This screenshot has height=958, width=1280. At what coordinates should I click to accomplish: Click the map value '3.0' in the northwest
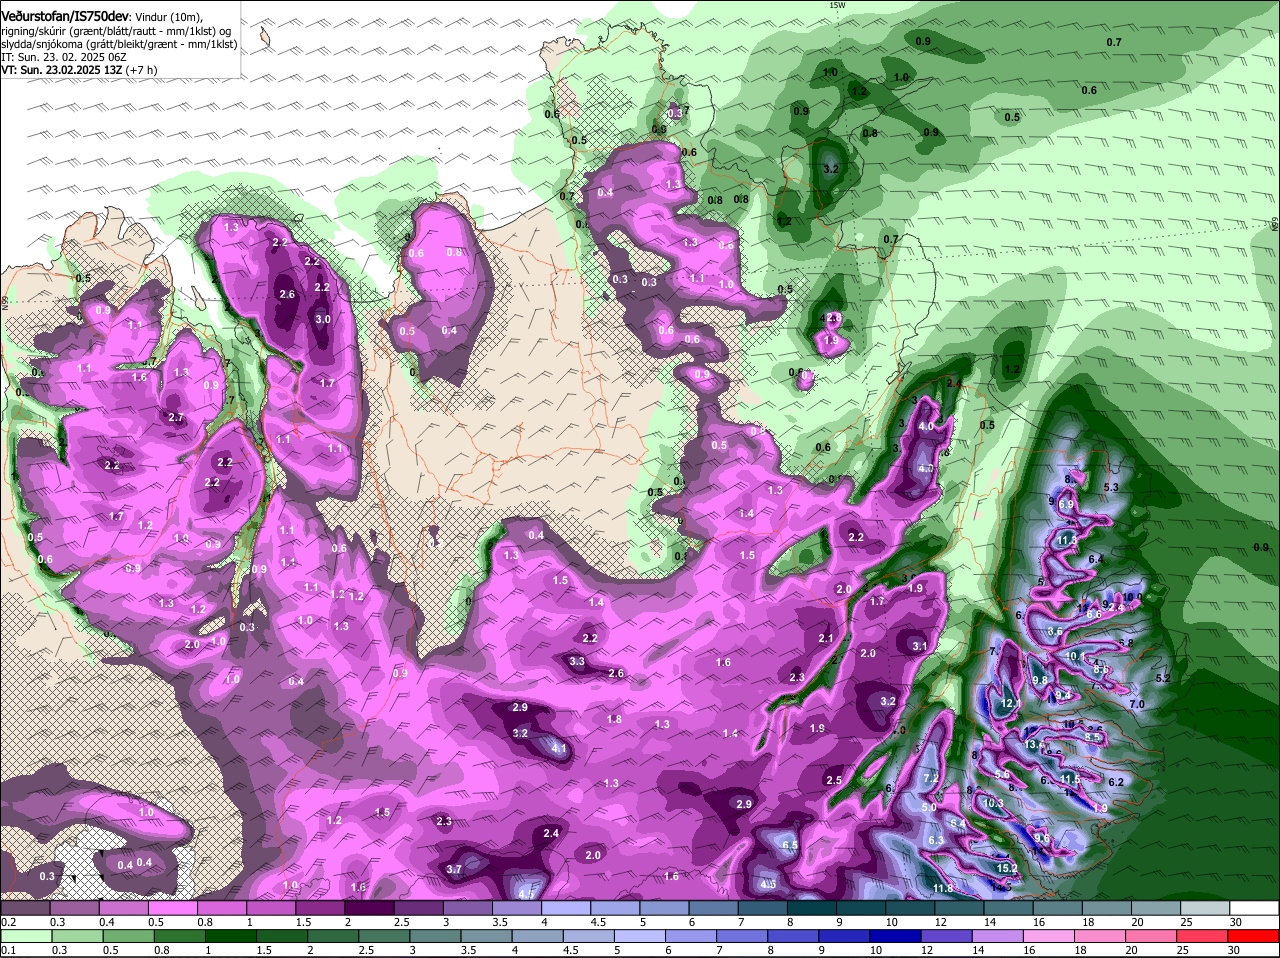point(322,319)
